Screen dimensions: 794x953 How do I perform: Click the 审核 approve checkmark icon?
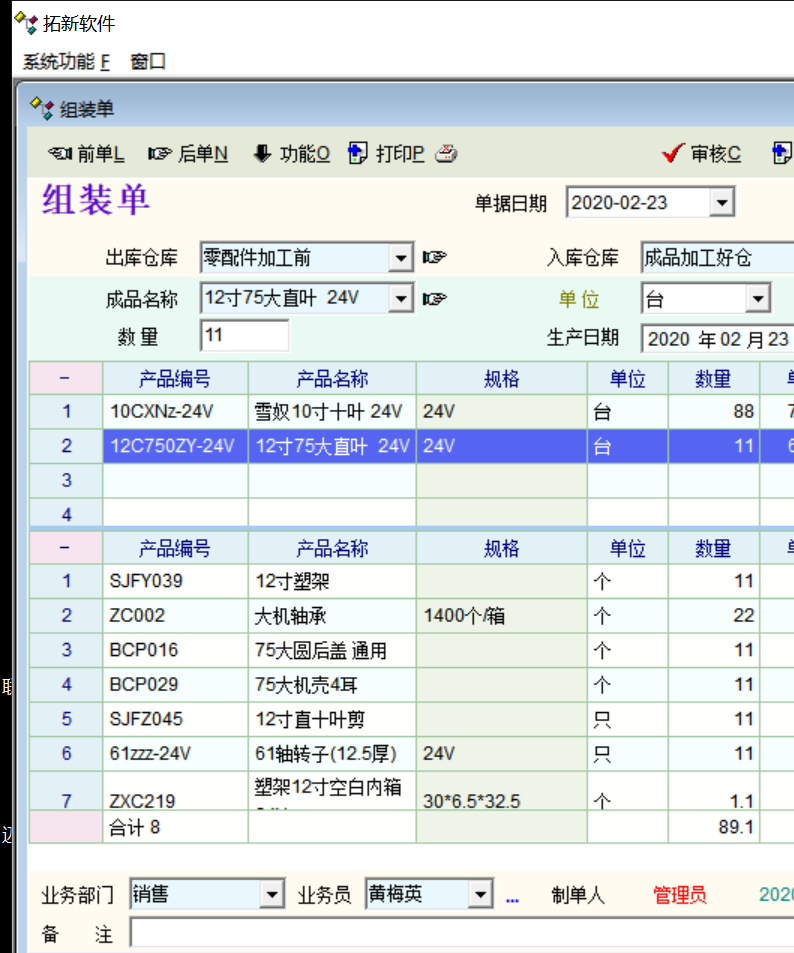click(673, 154)
